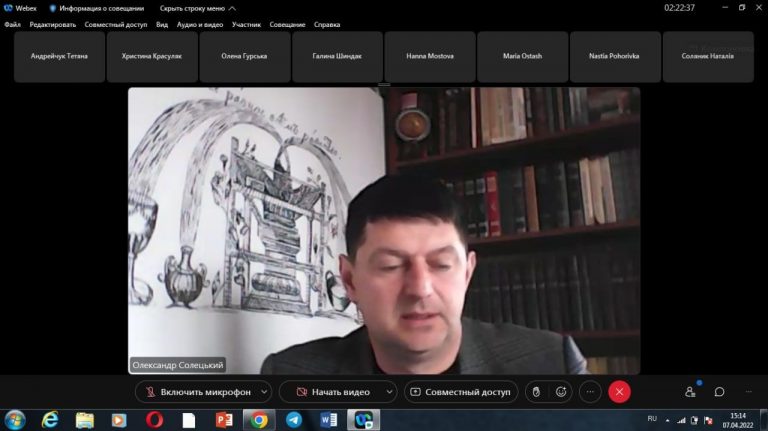Screen dimensions: 768x431
Task: Turn on camera with Начать видео
Action: [333, 392]
